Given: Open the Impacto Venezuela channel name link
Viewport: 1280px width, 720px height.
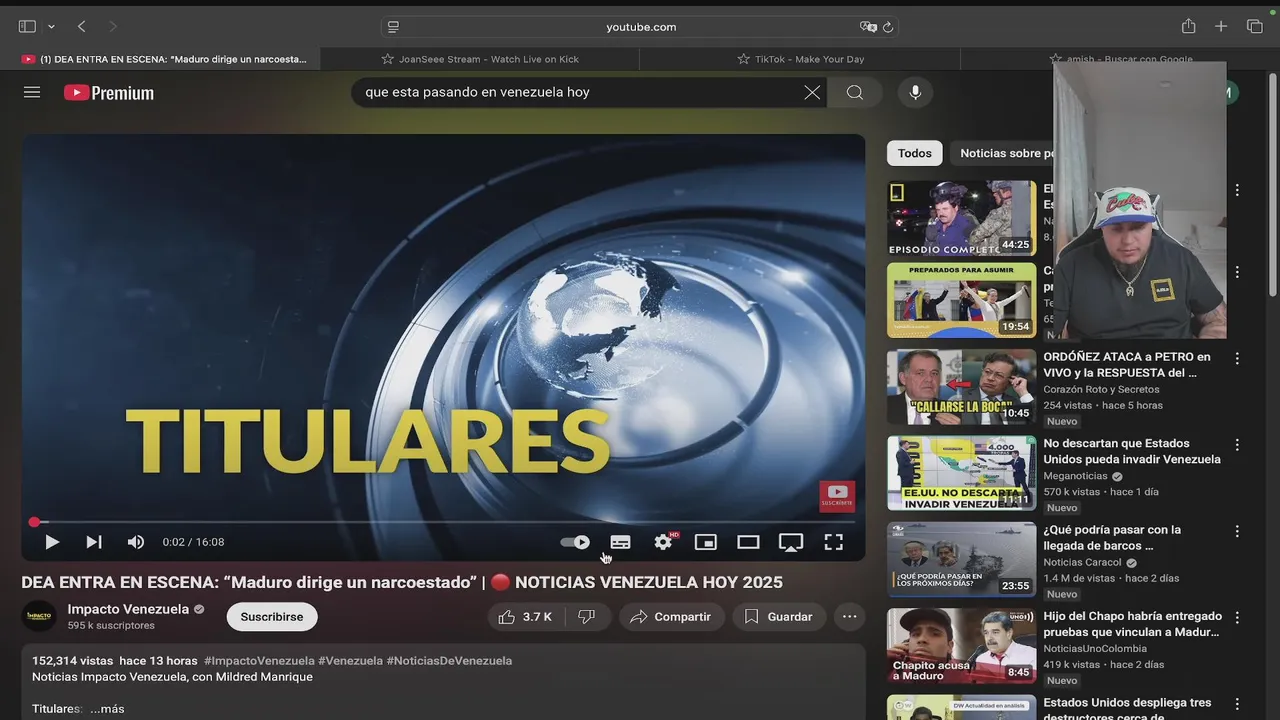Looking at the screenshot, I should point(128,609).
